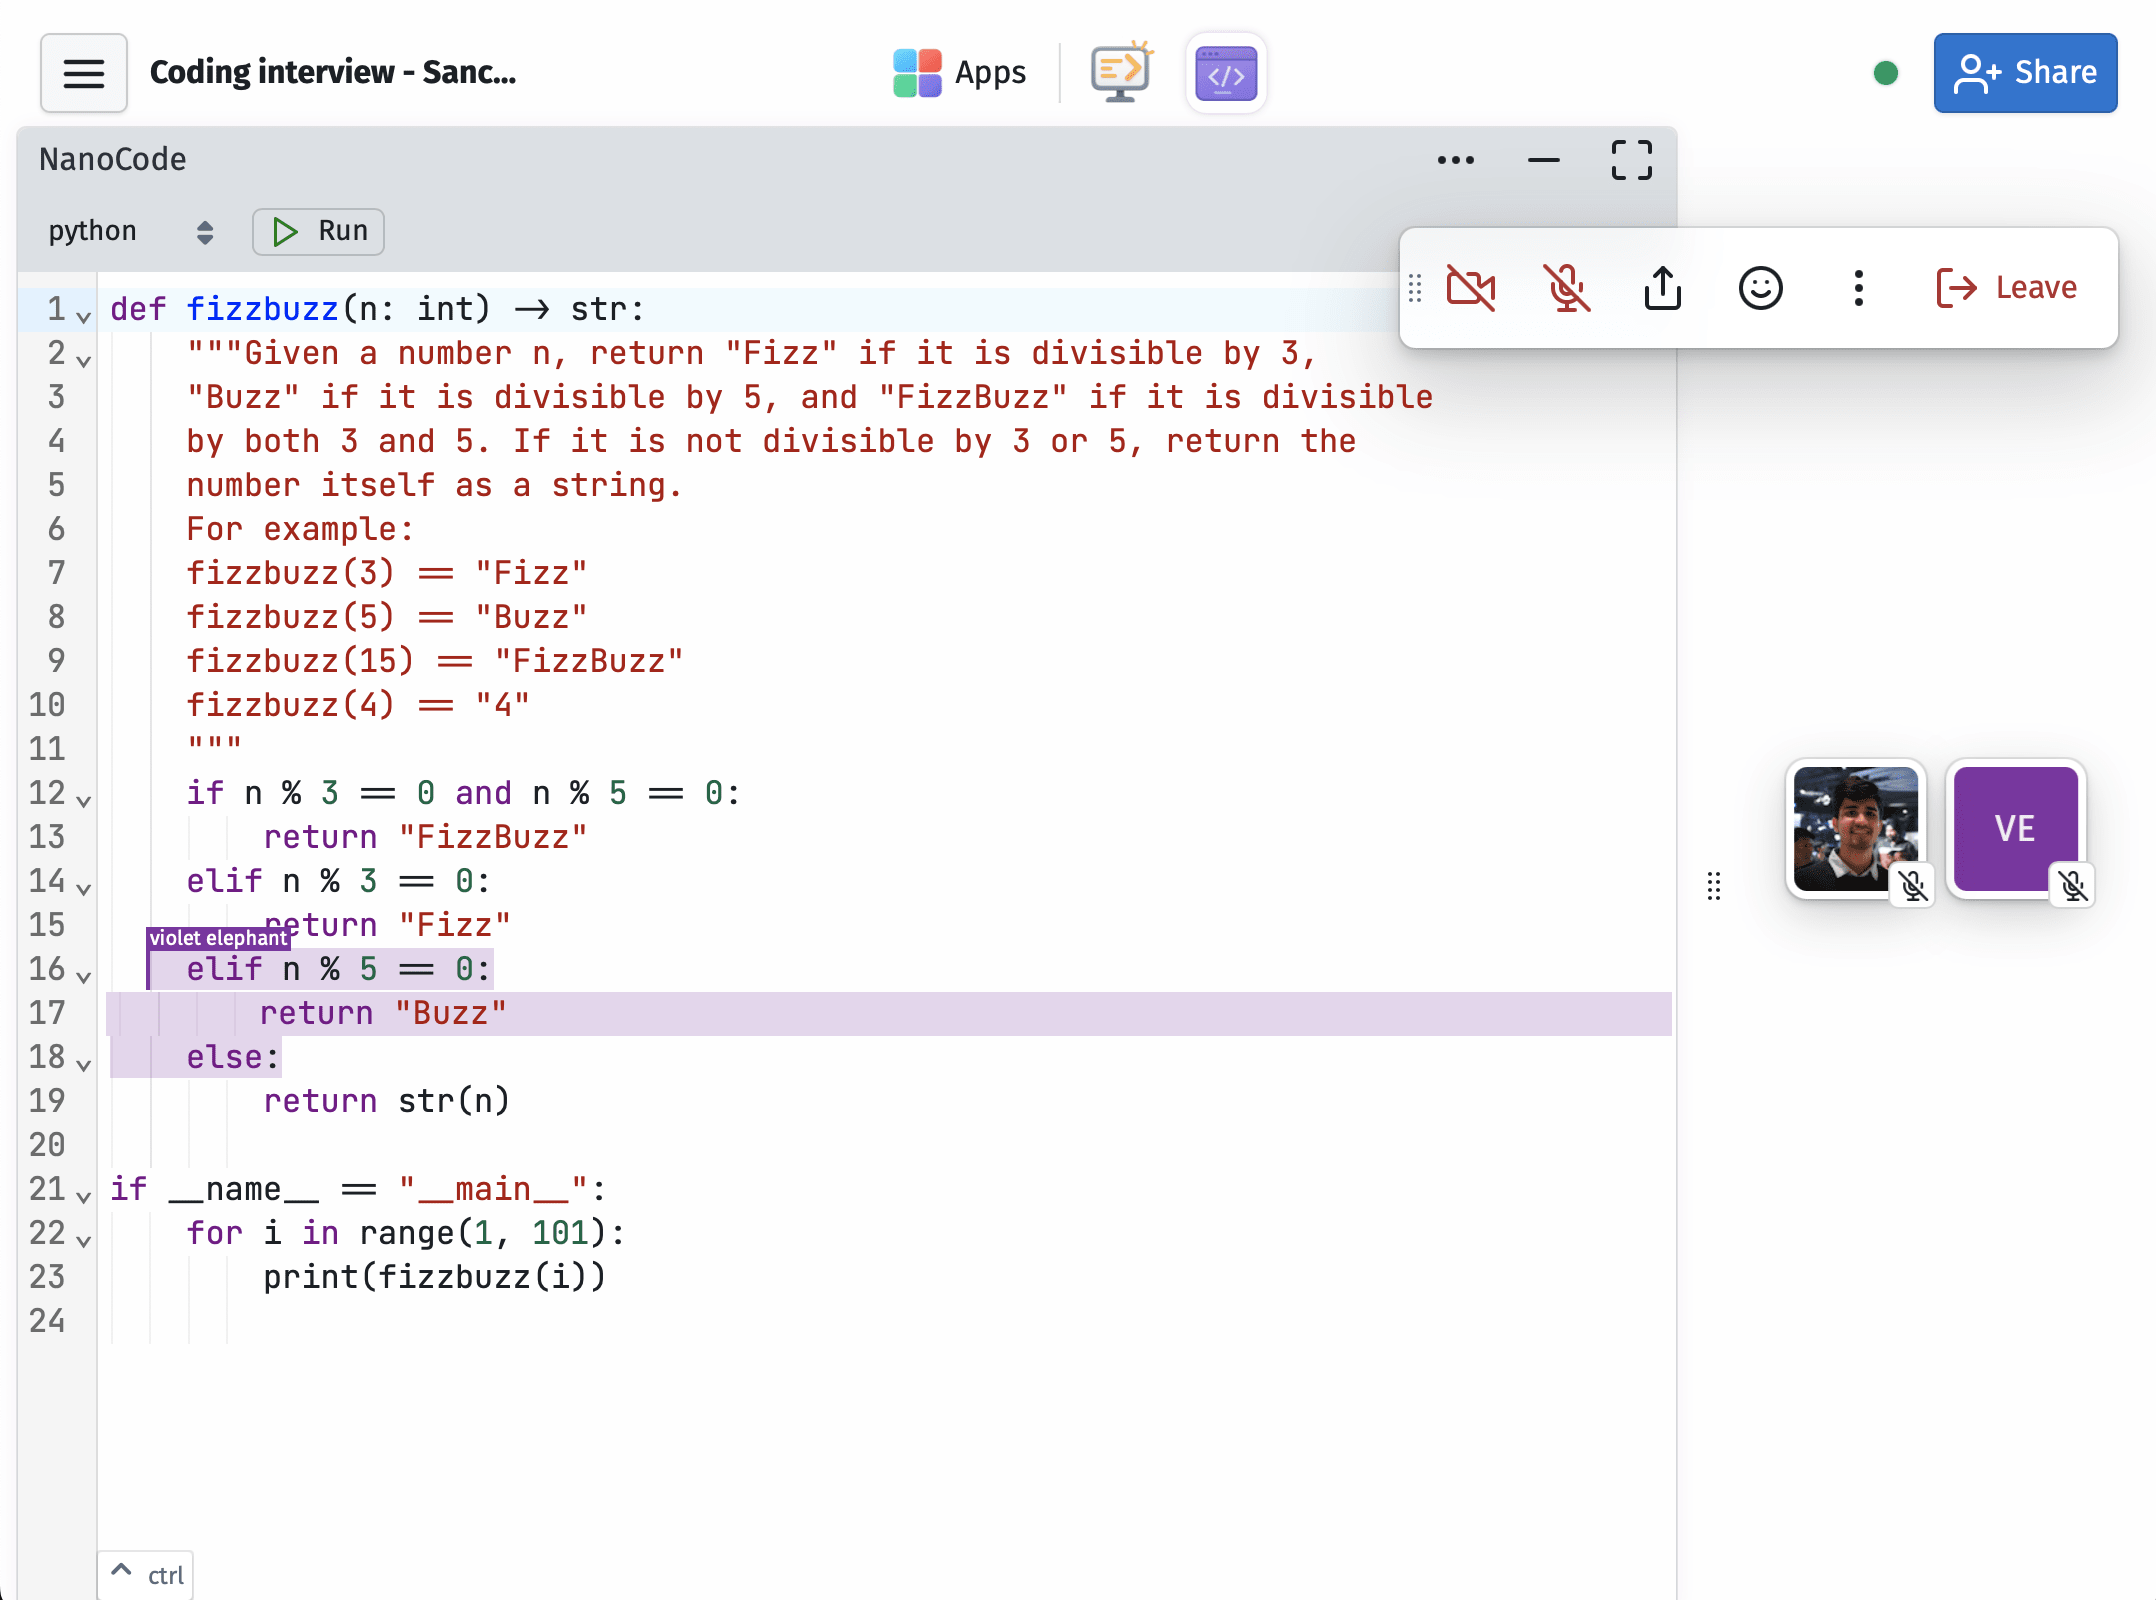Click the Share button
The width and height of the screenshot is (2156, 1600).
(2025, 73)
